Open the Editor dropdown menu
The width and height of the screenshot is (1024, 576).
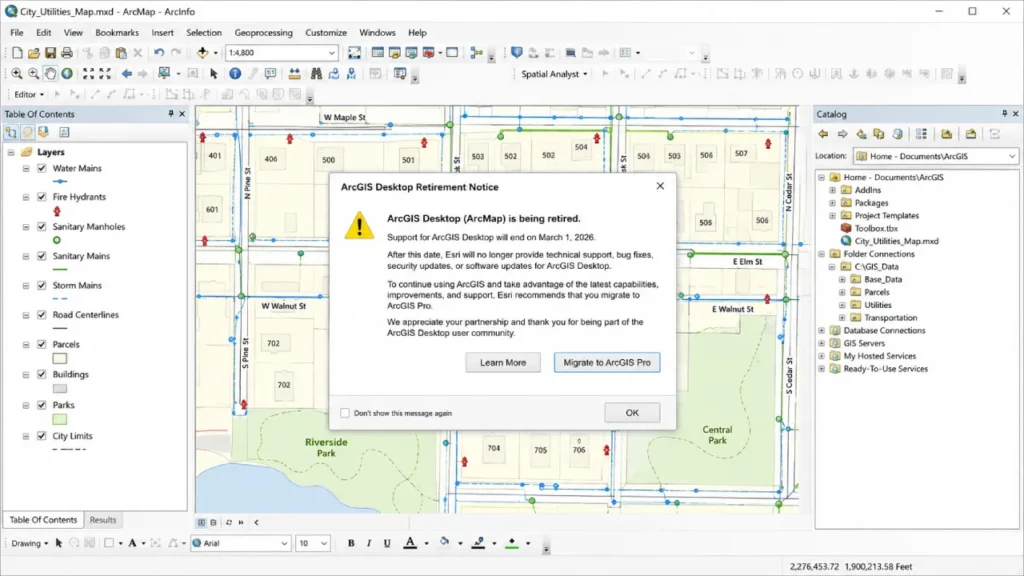click(29, 94)
